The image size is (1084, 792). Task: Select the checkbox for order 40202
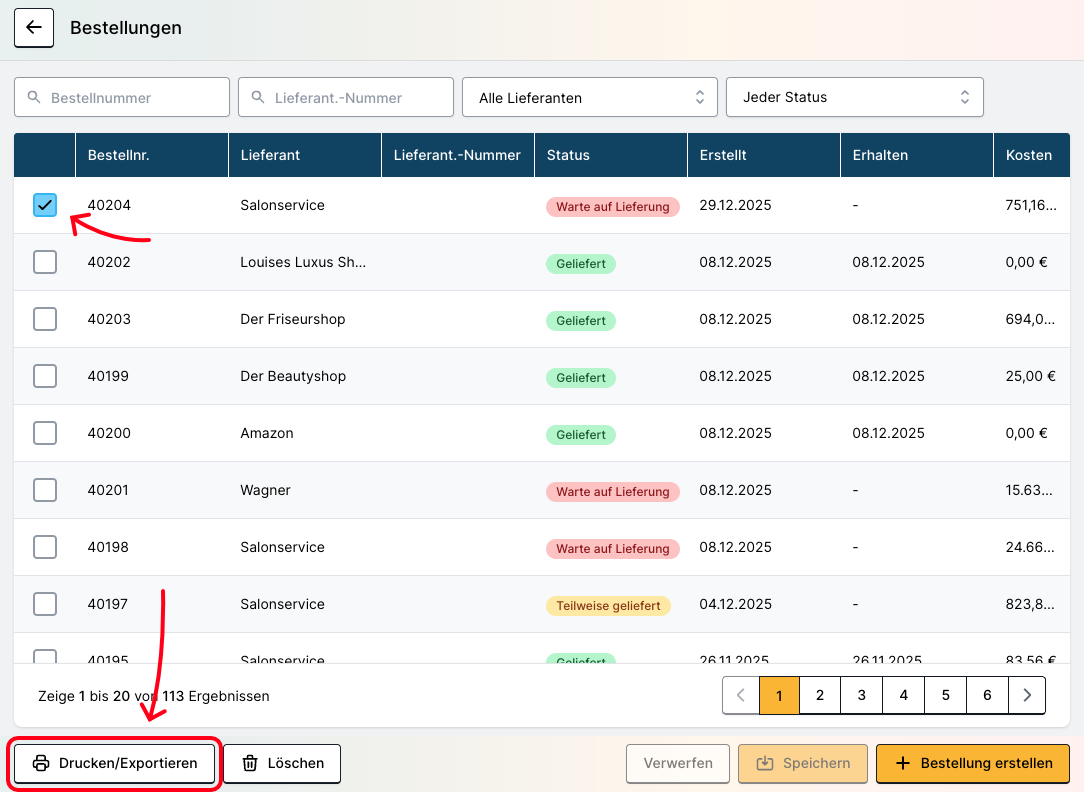tap(45, 262)
